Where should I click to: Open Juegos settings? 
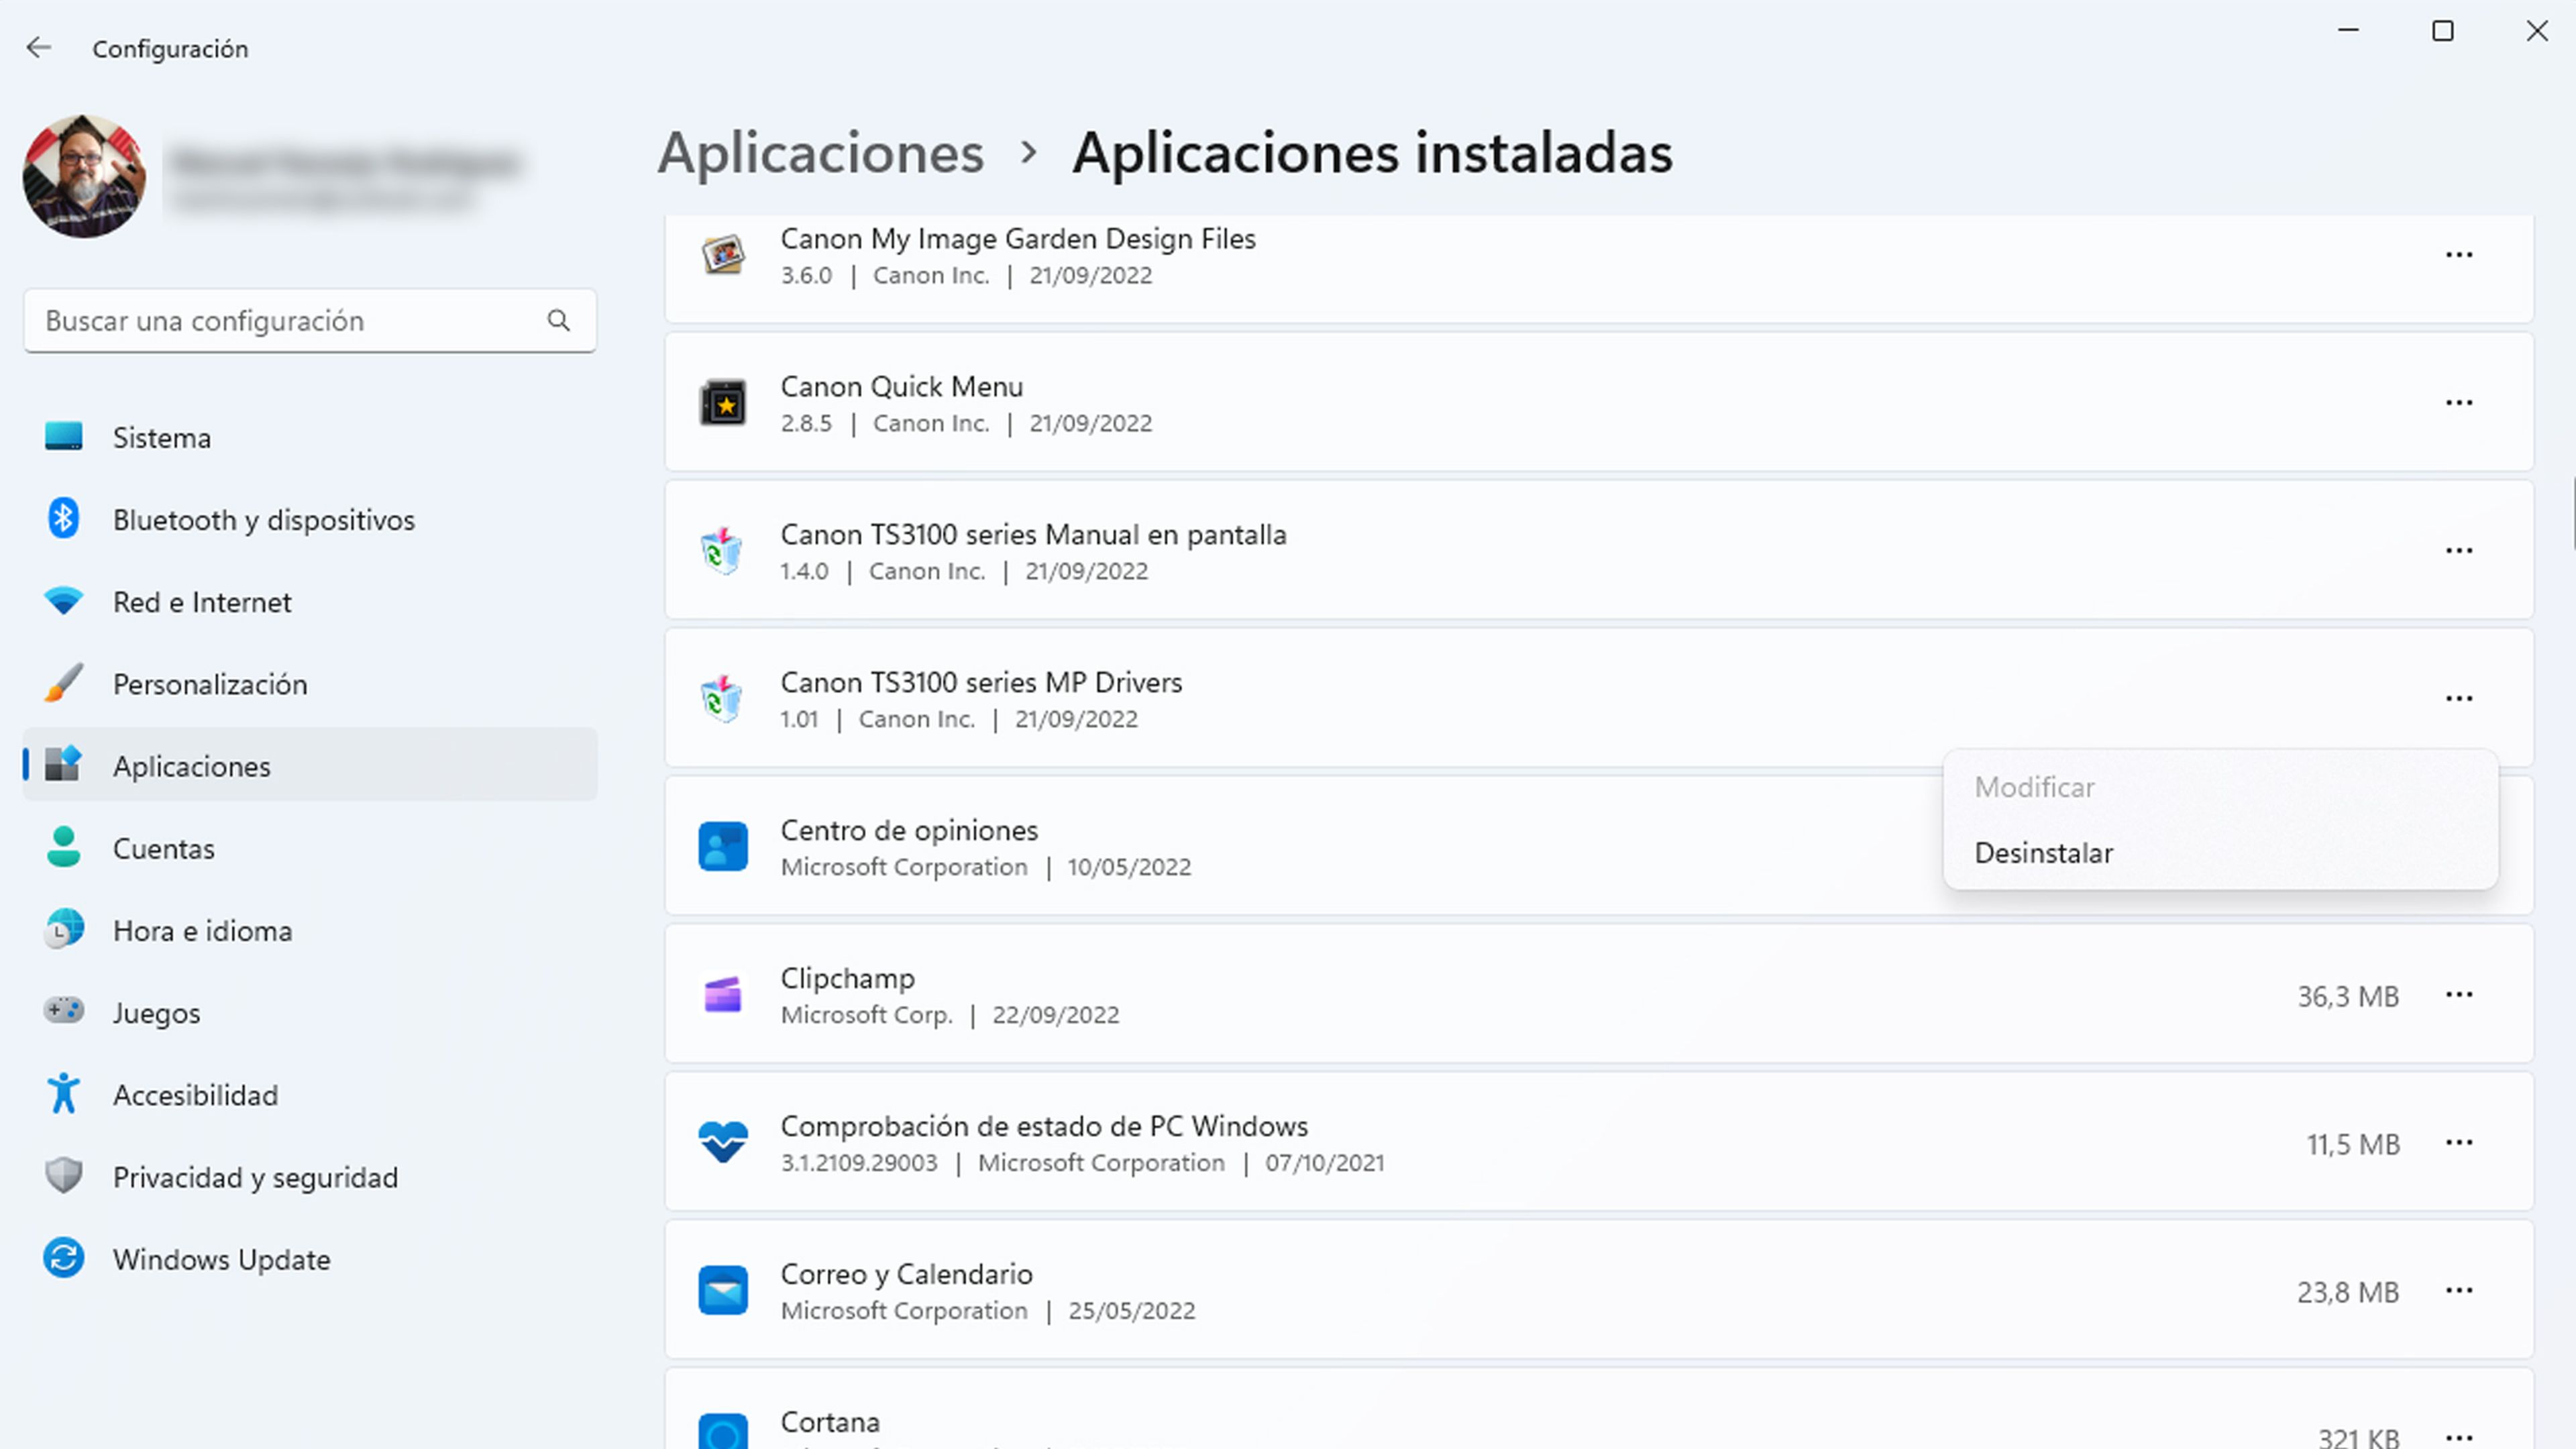point(310,1012)
